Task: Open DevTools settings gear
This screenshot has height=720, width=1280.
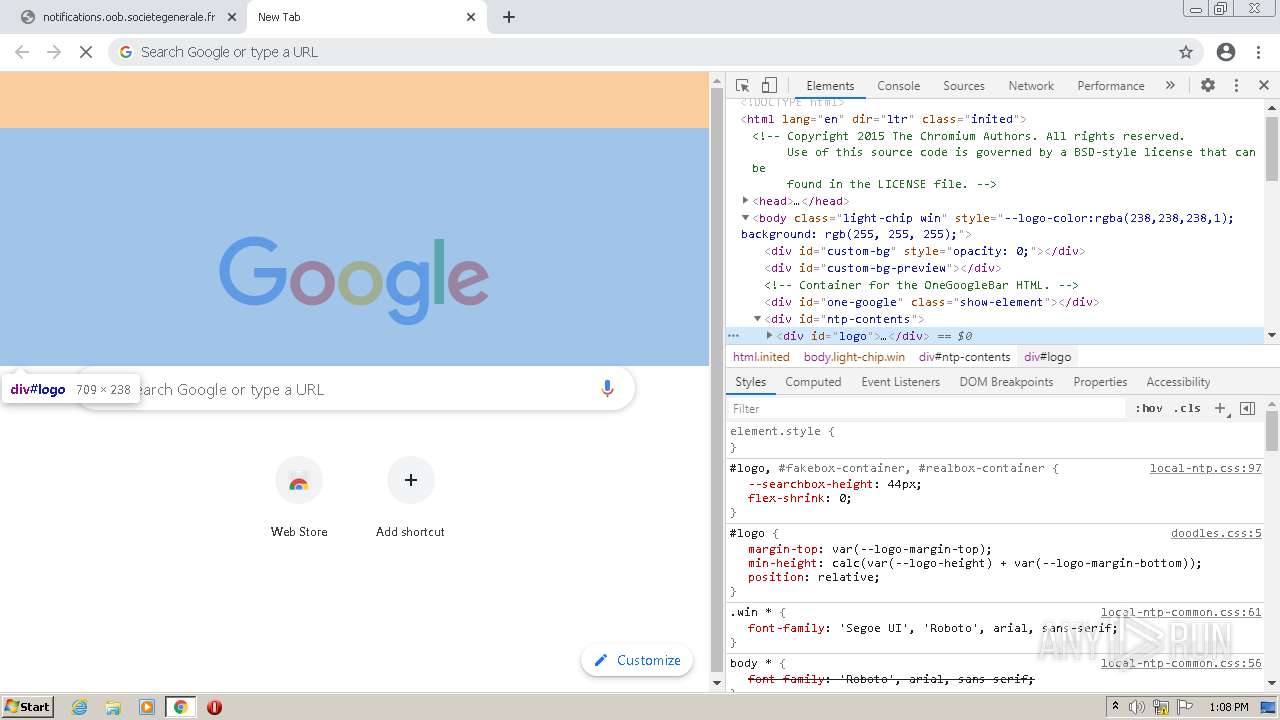Action: click(x=1208, y=86)
